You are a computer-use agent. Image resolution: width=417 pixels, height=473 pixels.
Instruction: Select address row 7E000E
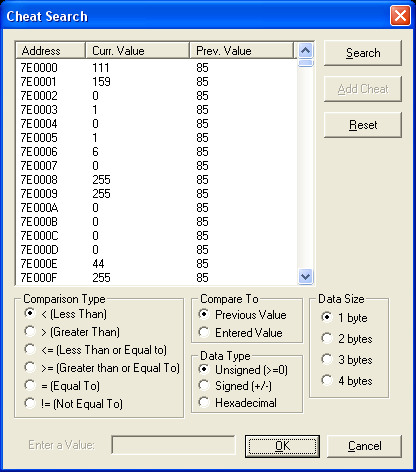pyautogui.click(x=156, y=264)
